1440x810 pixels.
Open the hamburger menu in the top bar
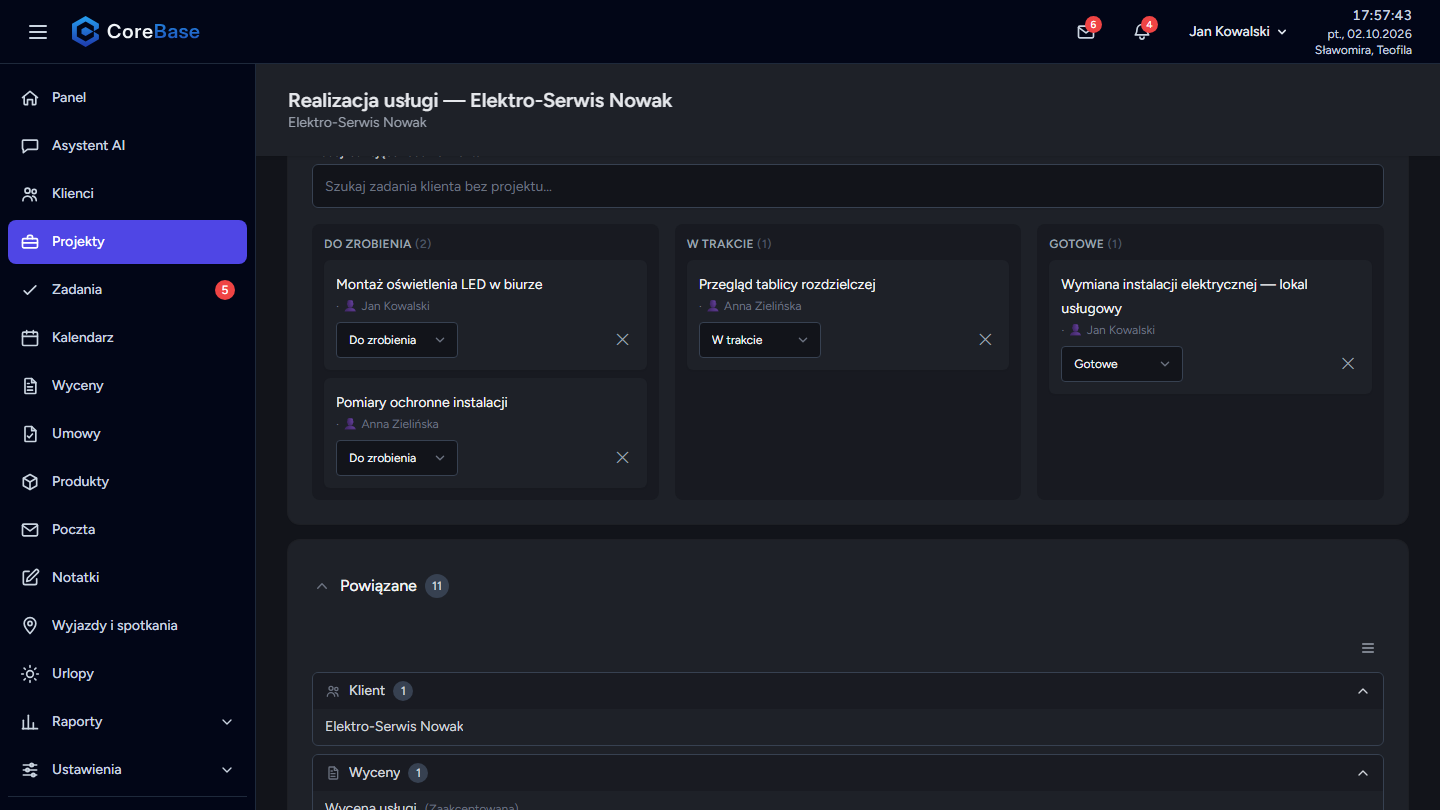click(x=38, y=32)
